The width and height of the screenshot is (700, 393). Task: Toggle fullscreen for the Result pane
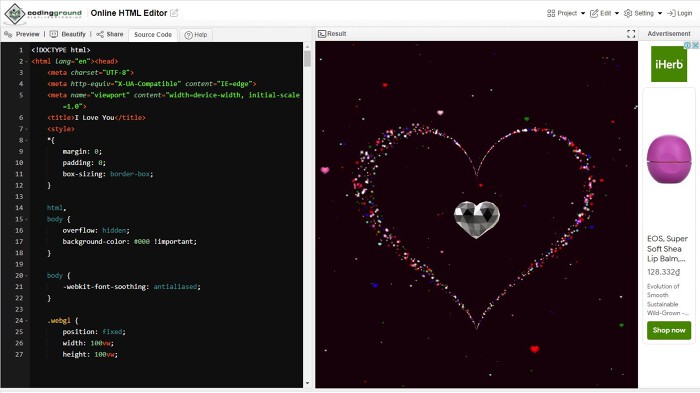pyautogui.click(x=631, y=34)
